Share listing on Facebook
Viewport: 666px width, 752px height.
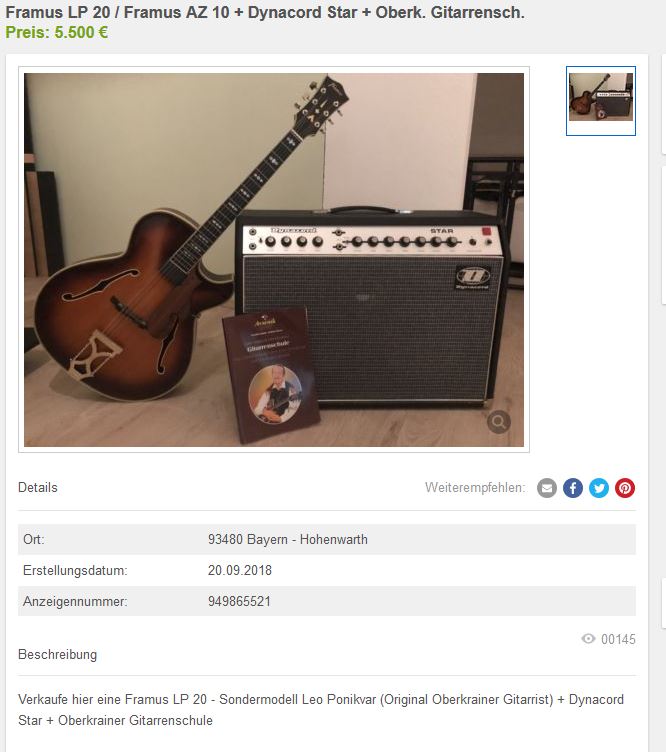pyautogui.click(x=573, y=488)
